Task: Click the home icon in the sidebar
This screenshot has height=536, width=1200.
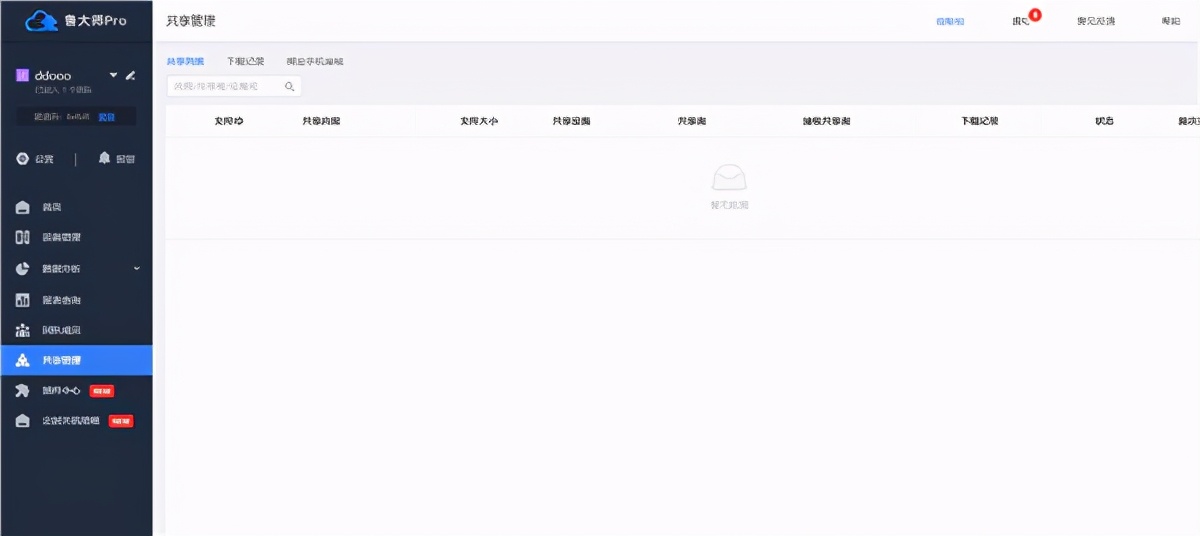Action: click(x=23, y=207)
